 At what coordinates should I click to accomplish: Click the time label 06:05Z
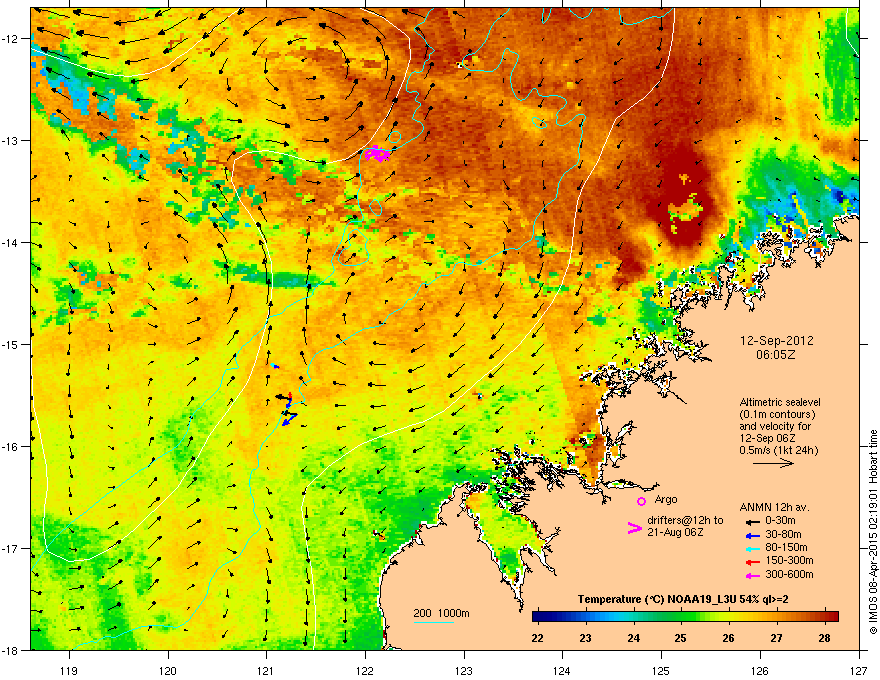click(x=776, y=355)
